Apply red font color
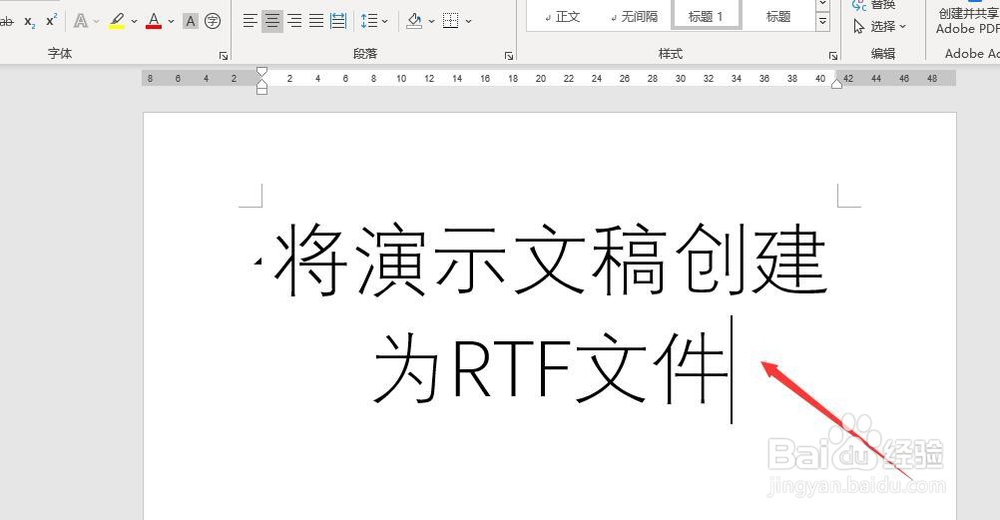 point(154,21)
